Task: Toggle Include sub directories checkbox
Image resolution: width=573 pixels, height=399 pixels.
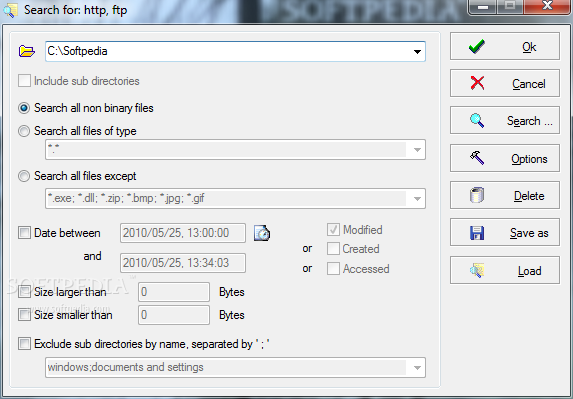Action: pyautogui.click(x=24, y=81)
